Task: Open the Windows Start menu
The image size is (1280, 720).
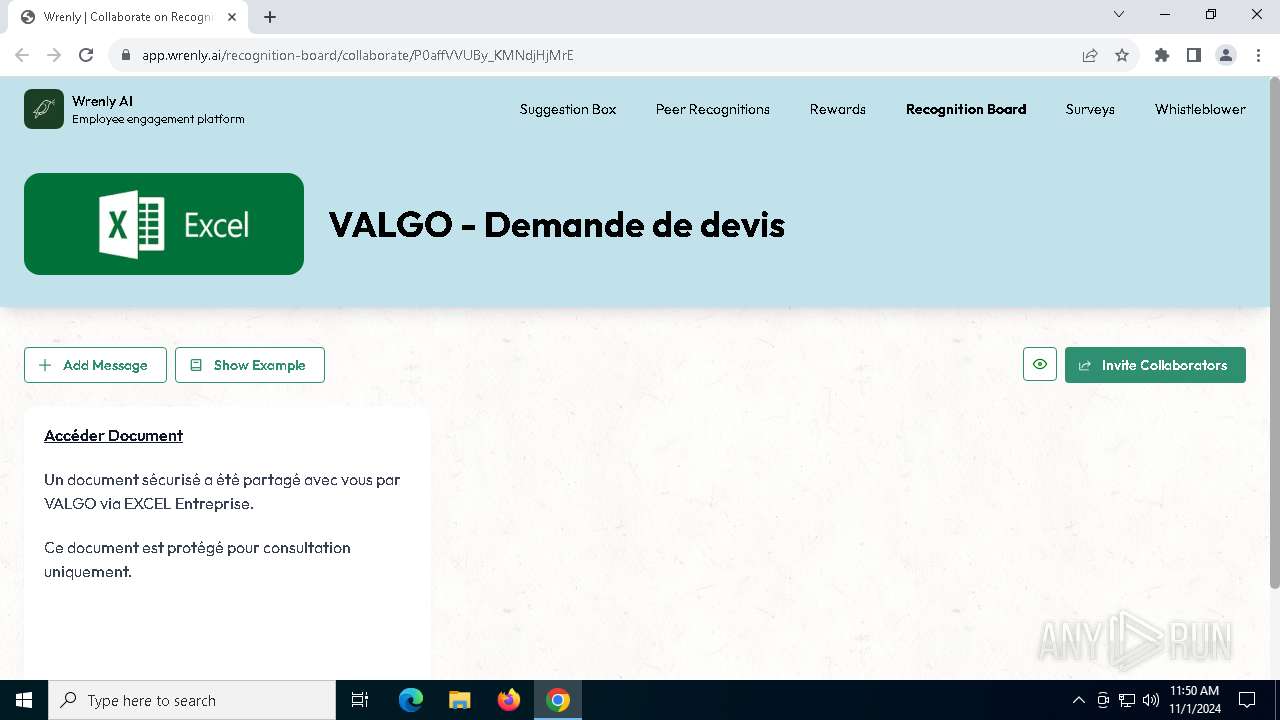Action: [24, 700]
